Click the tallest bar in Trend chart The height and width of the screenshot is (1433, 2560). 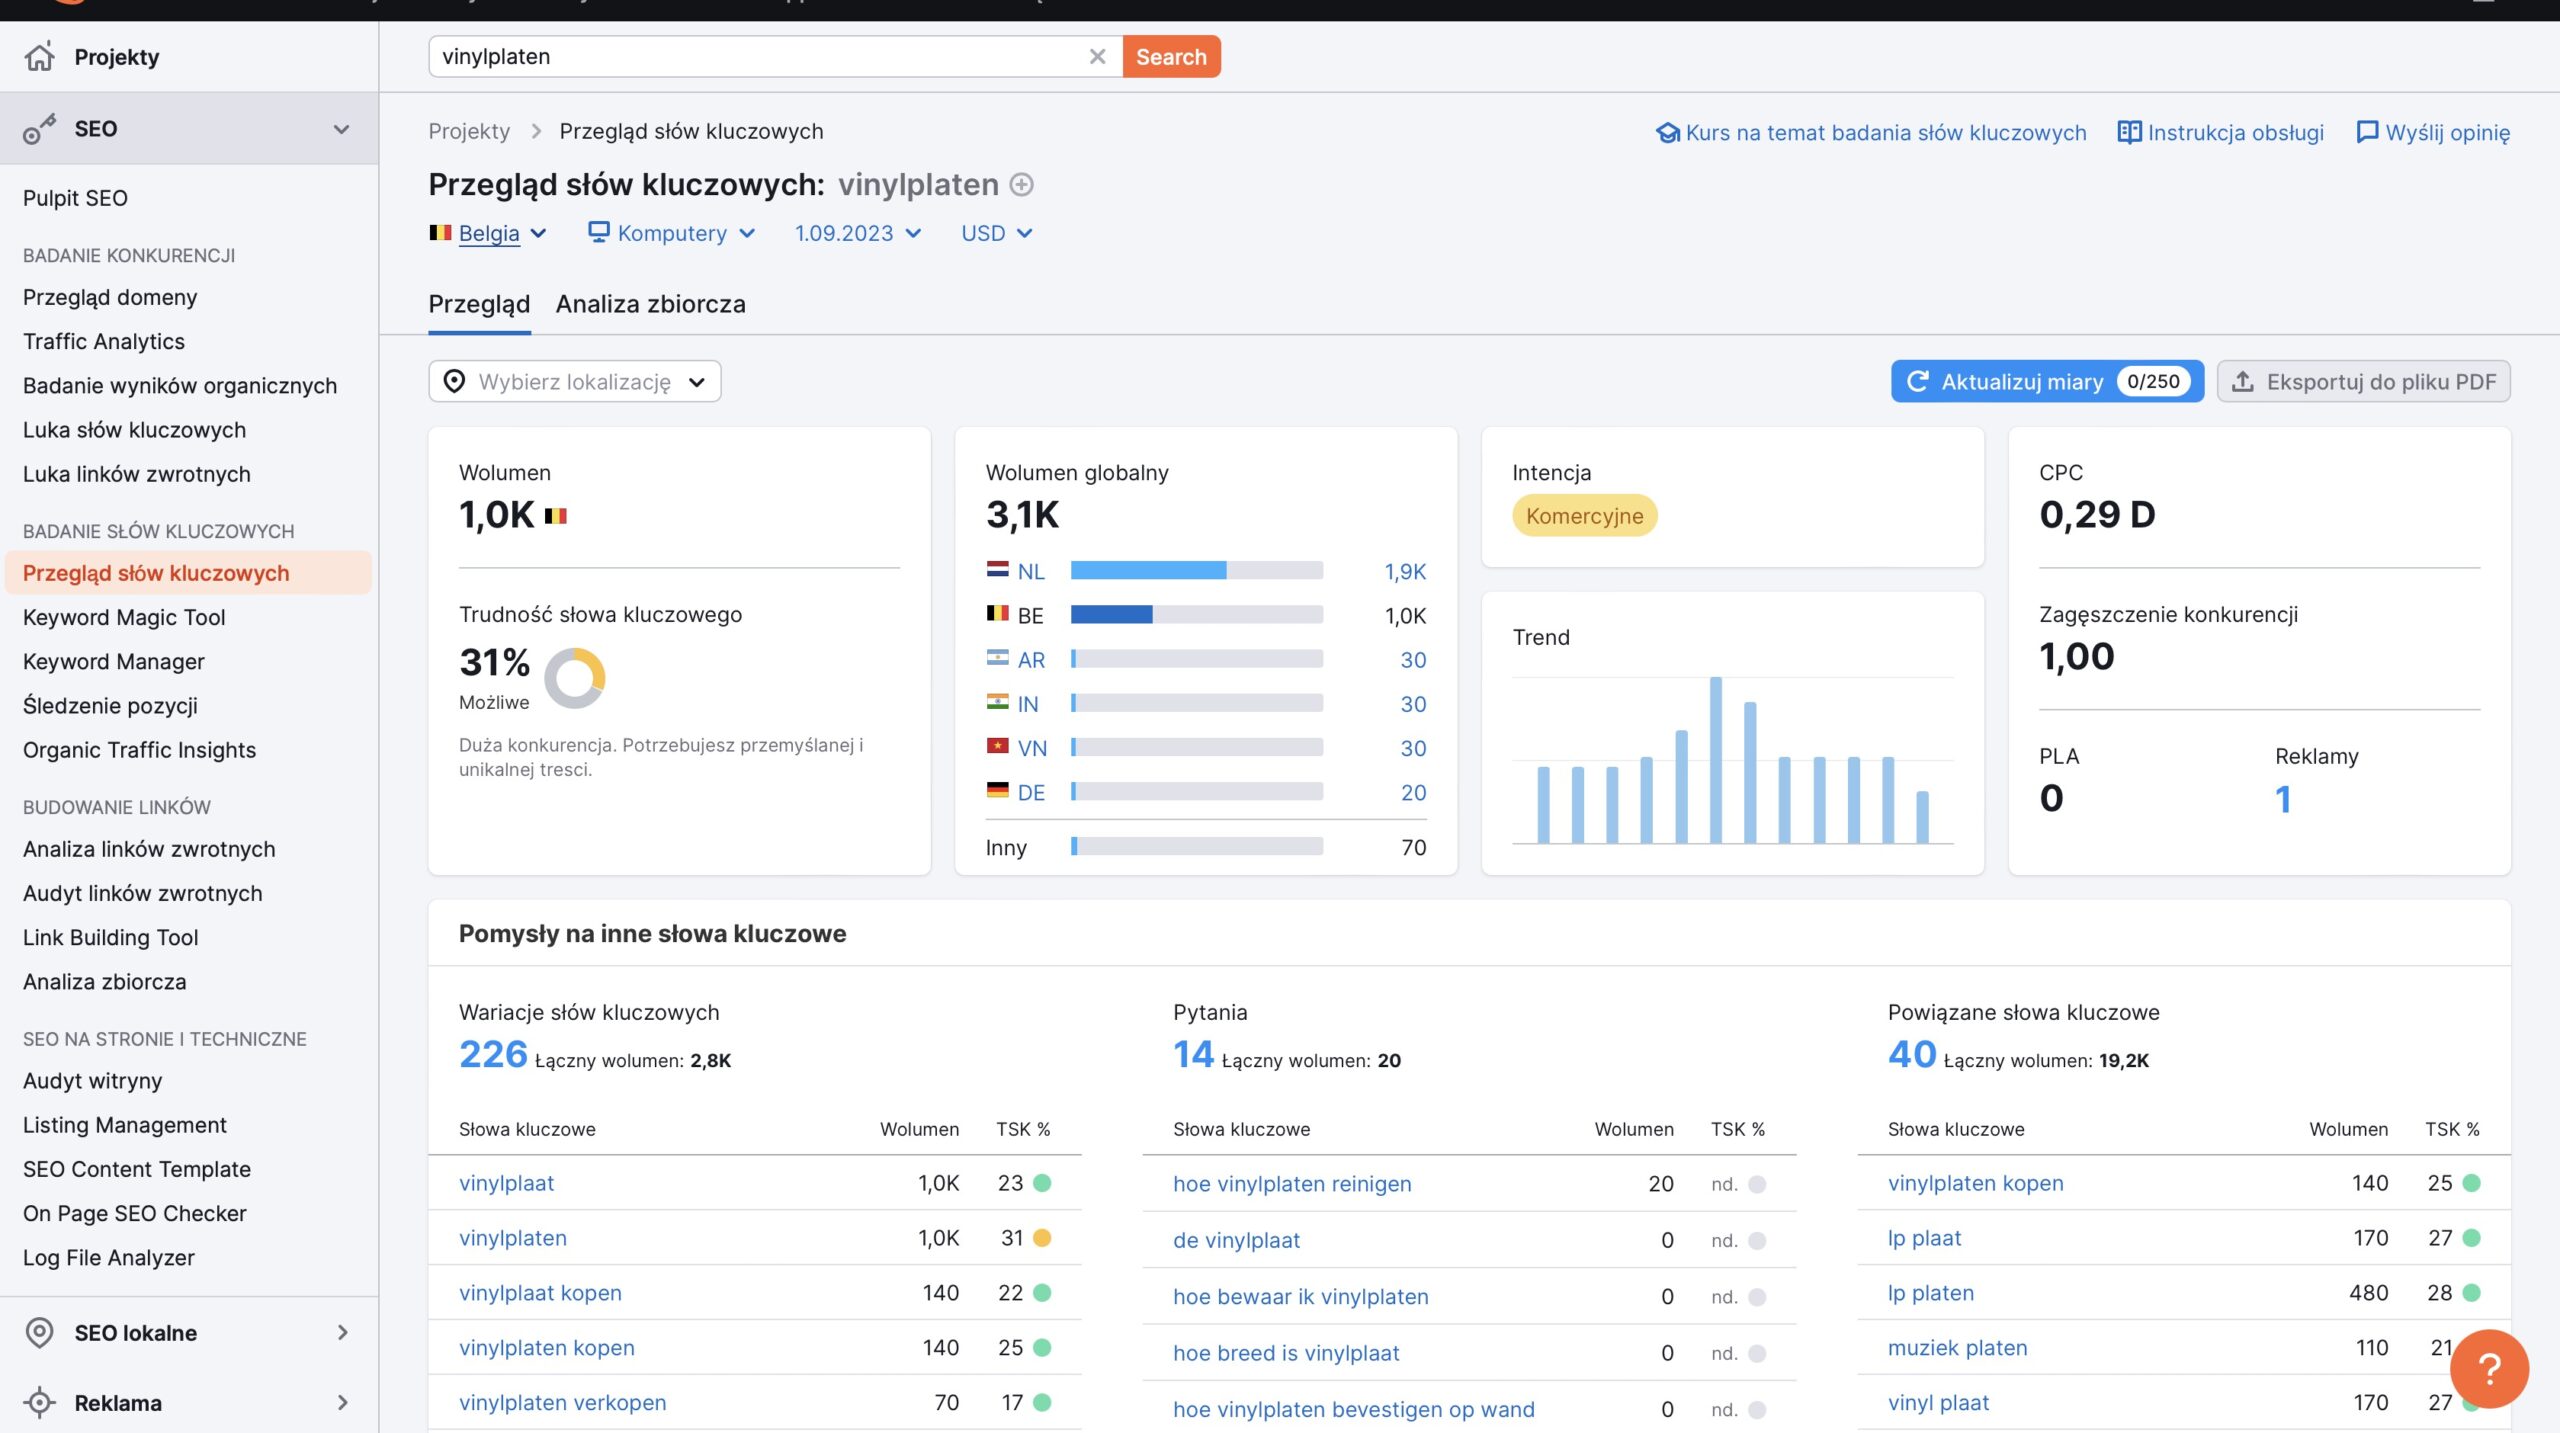pos(1716,760)
